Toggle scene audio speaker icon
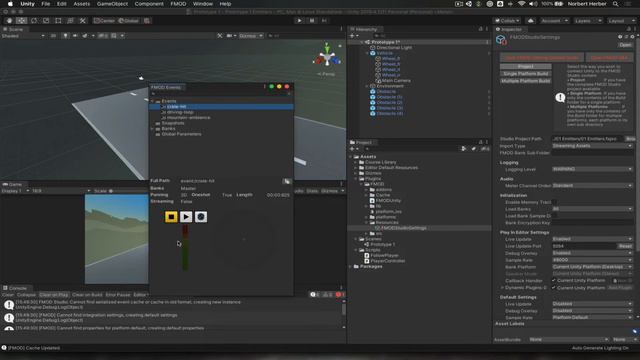The width and height of the screenshot is (640, 360). (75, 36)
